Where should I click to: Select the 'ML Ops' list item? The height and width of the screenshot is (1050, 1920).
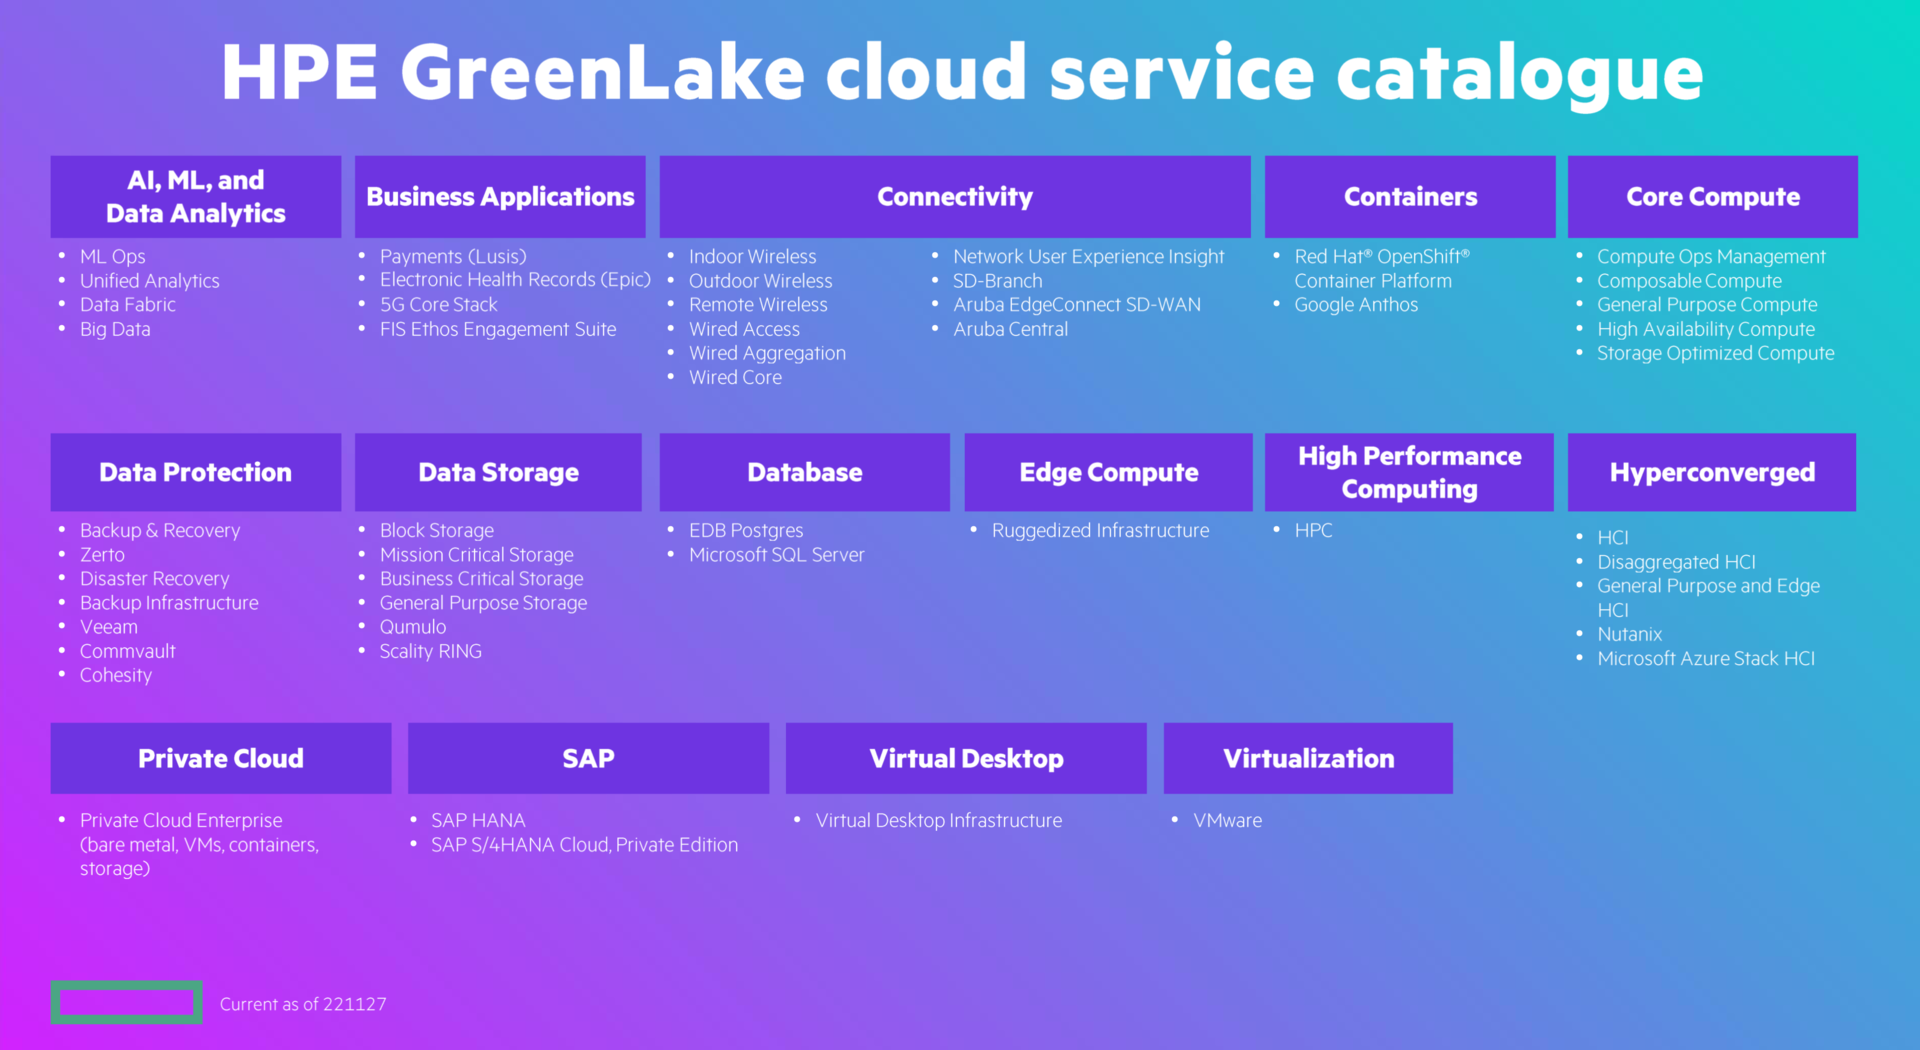[x=113, y=257]
